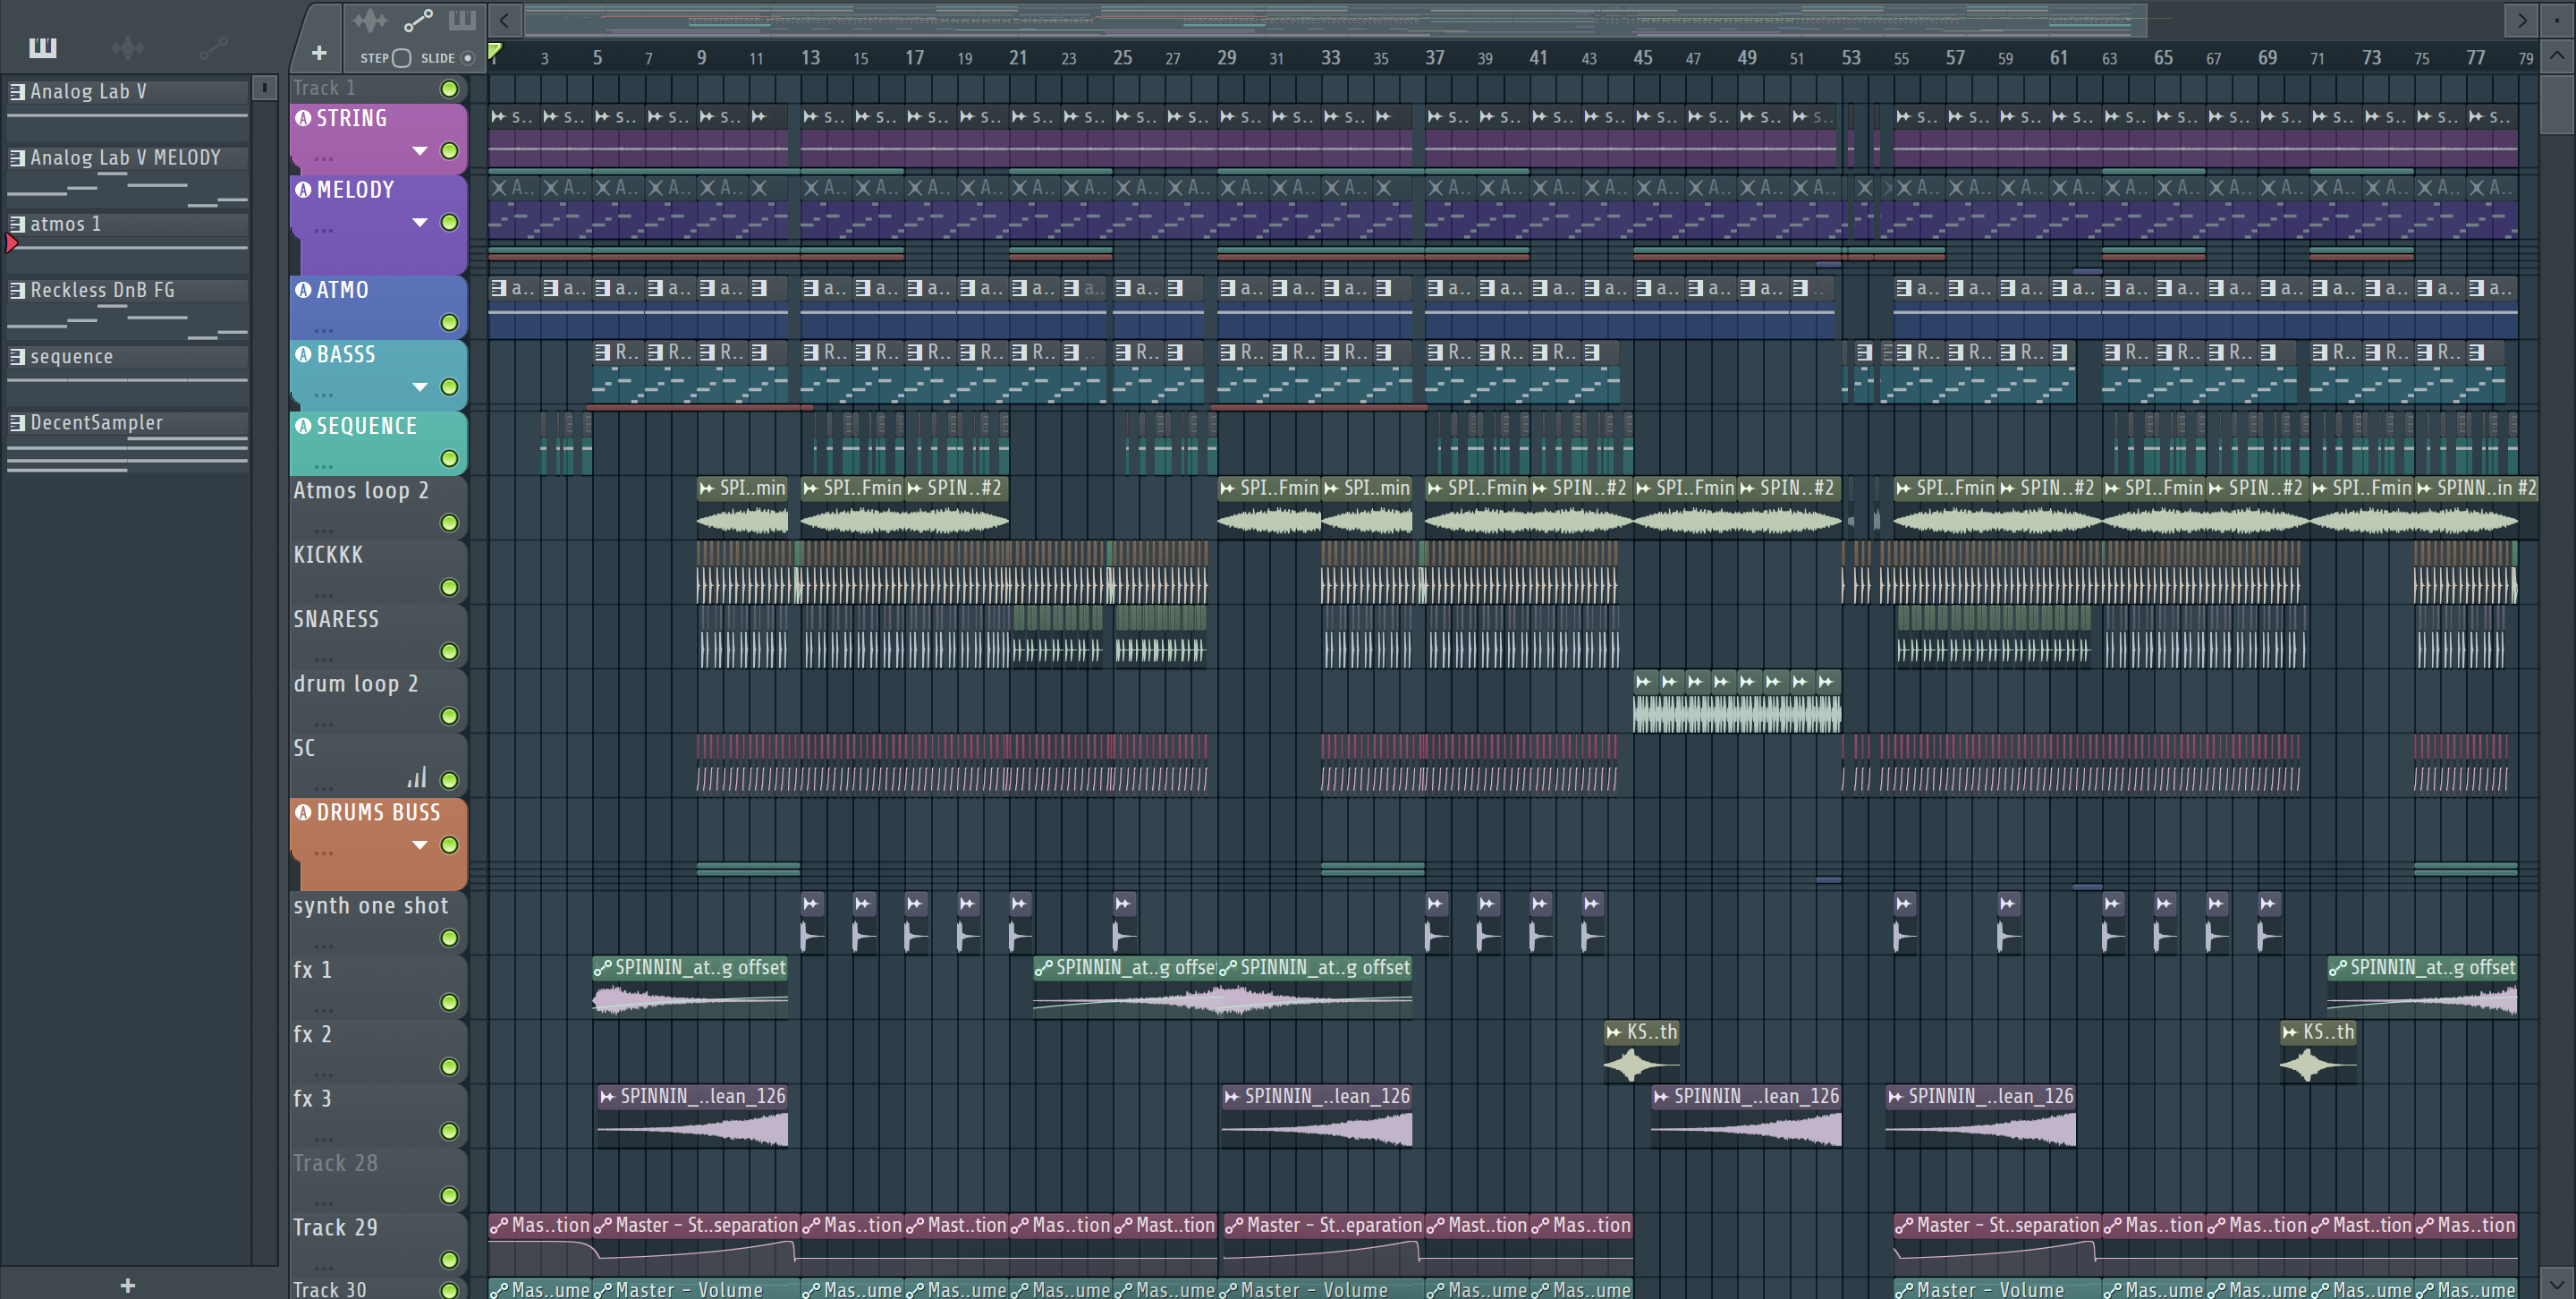Toggle the SLIDE radio option
2576x1299 pixels.
click(x=467, y=58)
